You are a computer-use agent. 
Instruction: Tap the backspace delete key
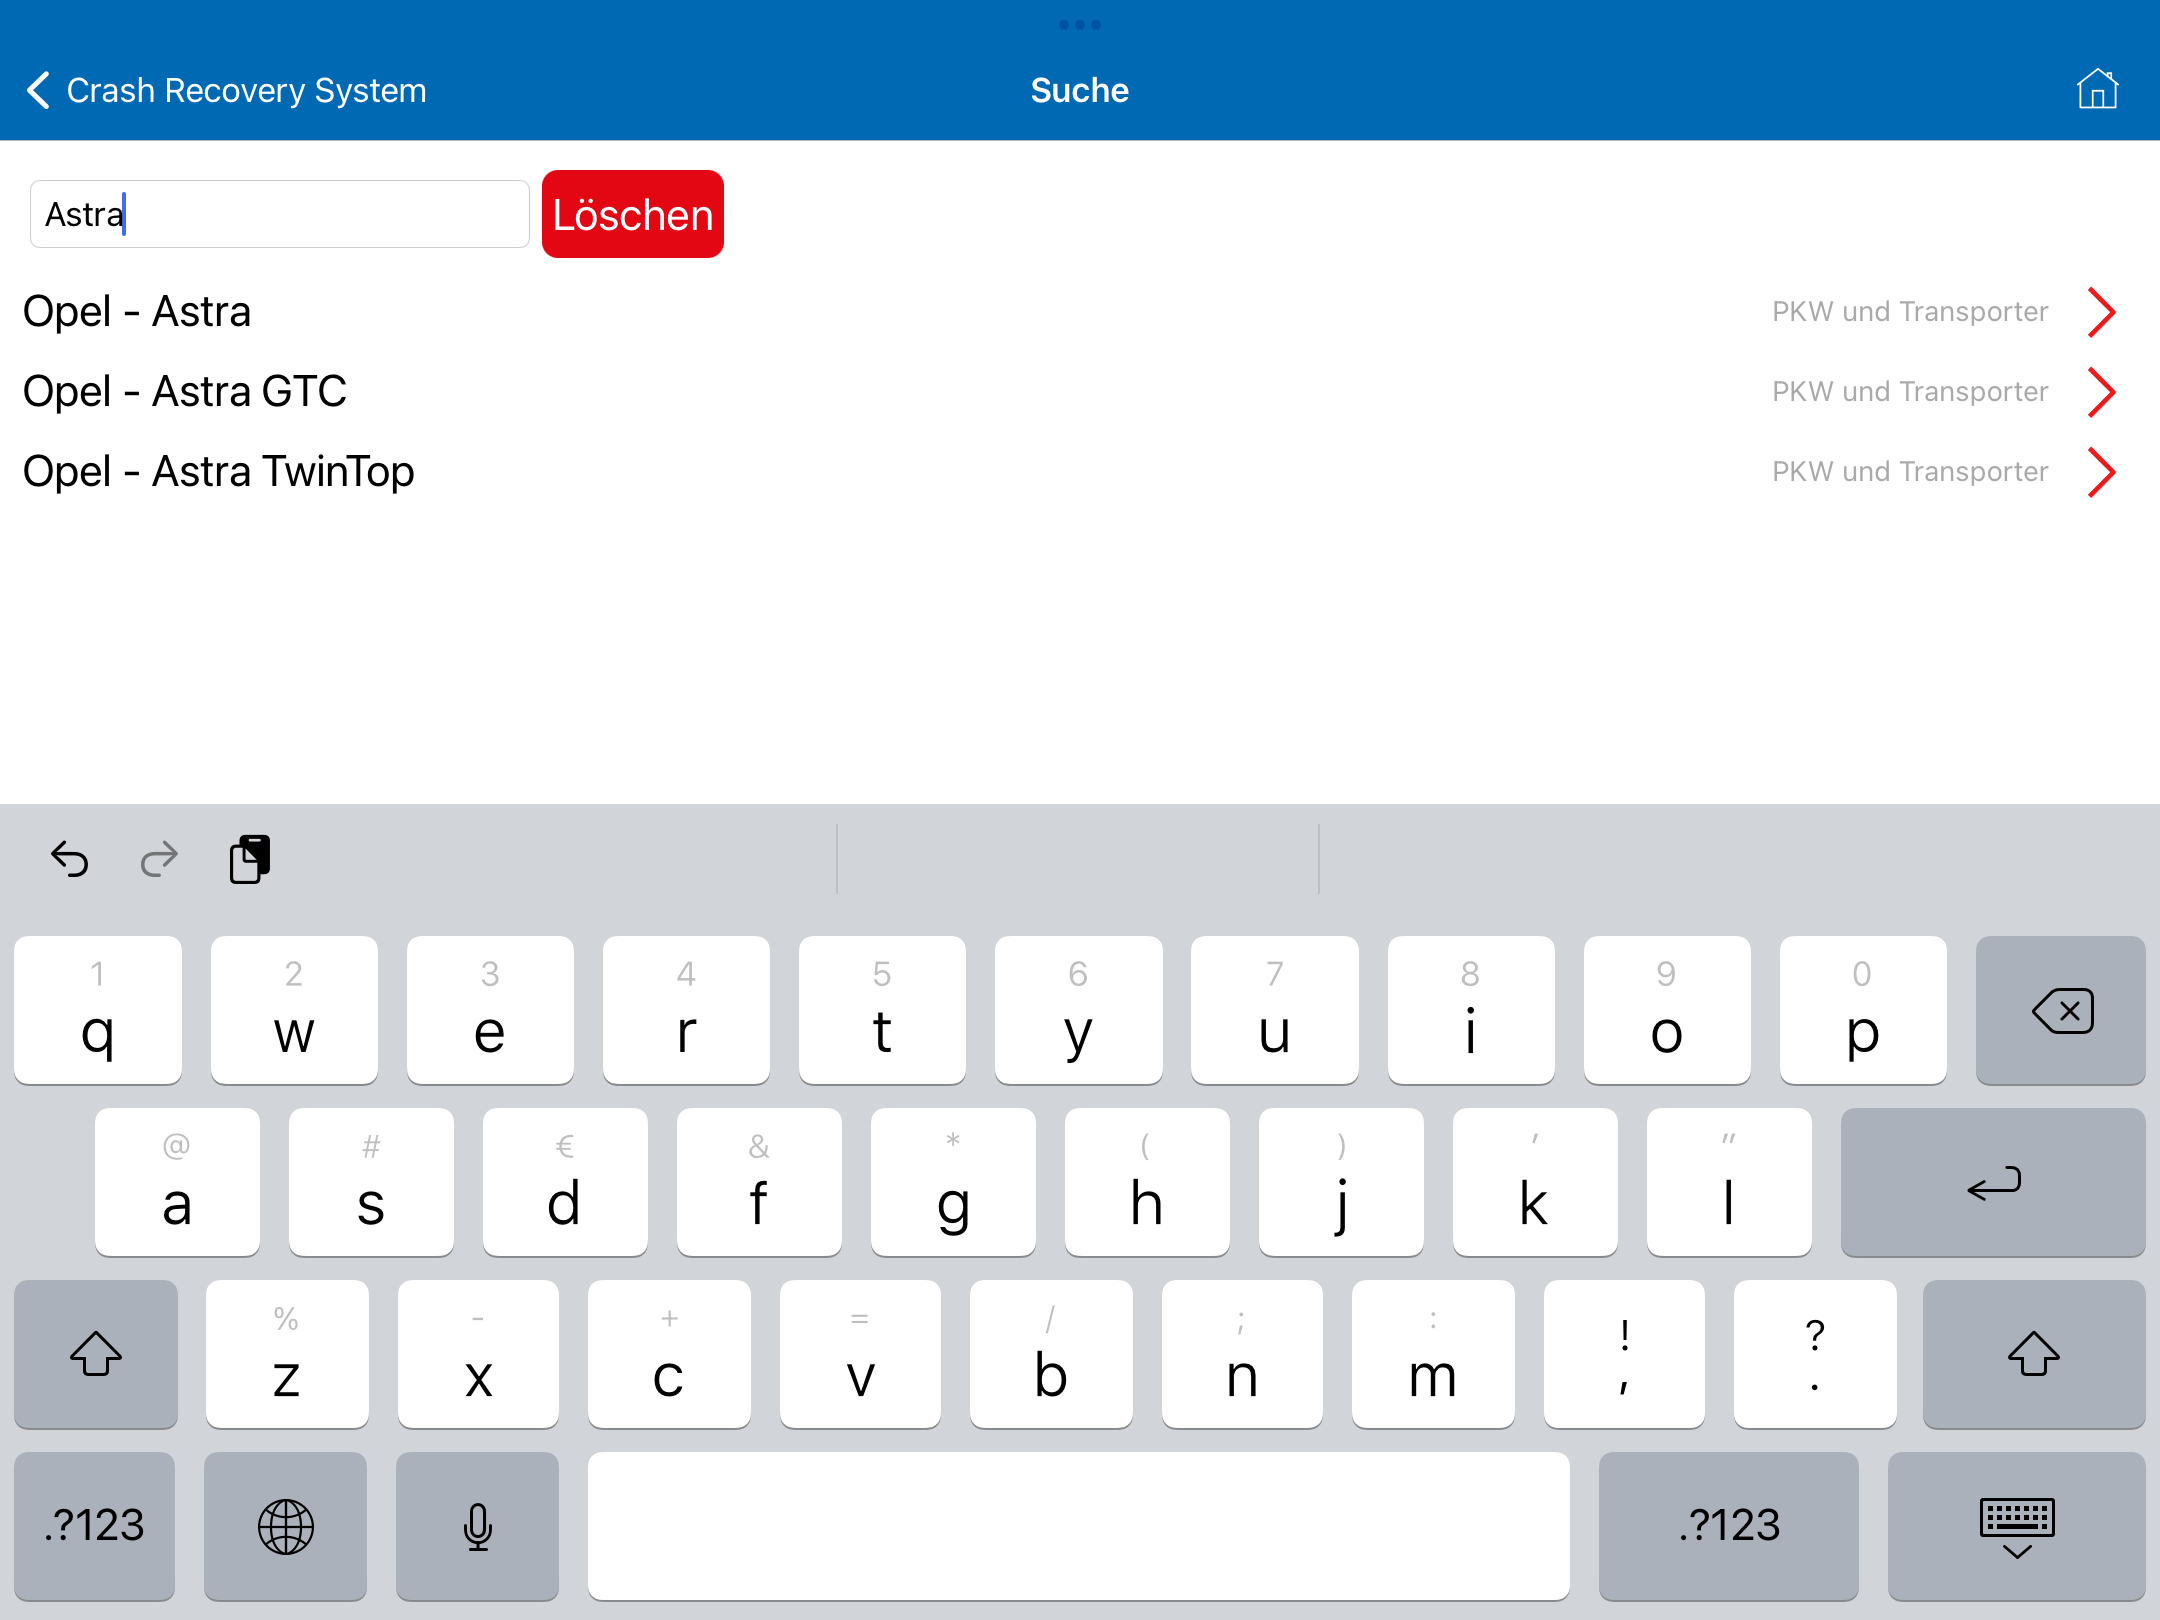(x=2061, y=1010)
